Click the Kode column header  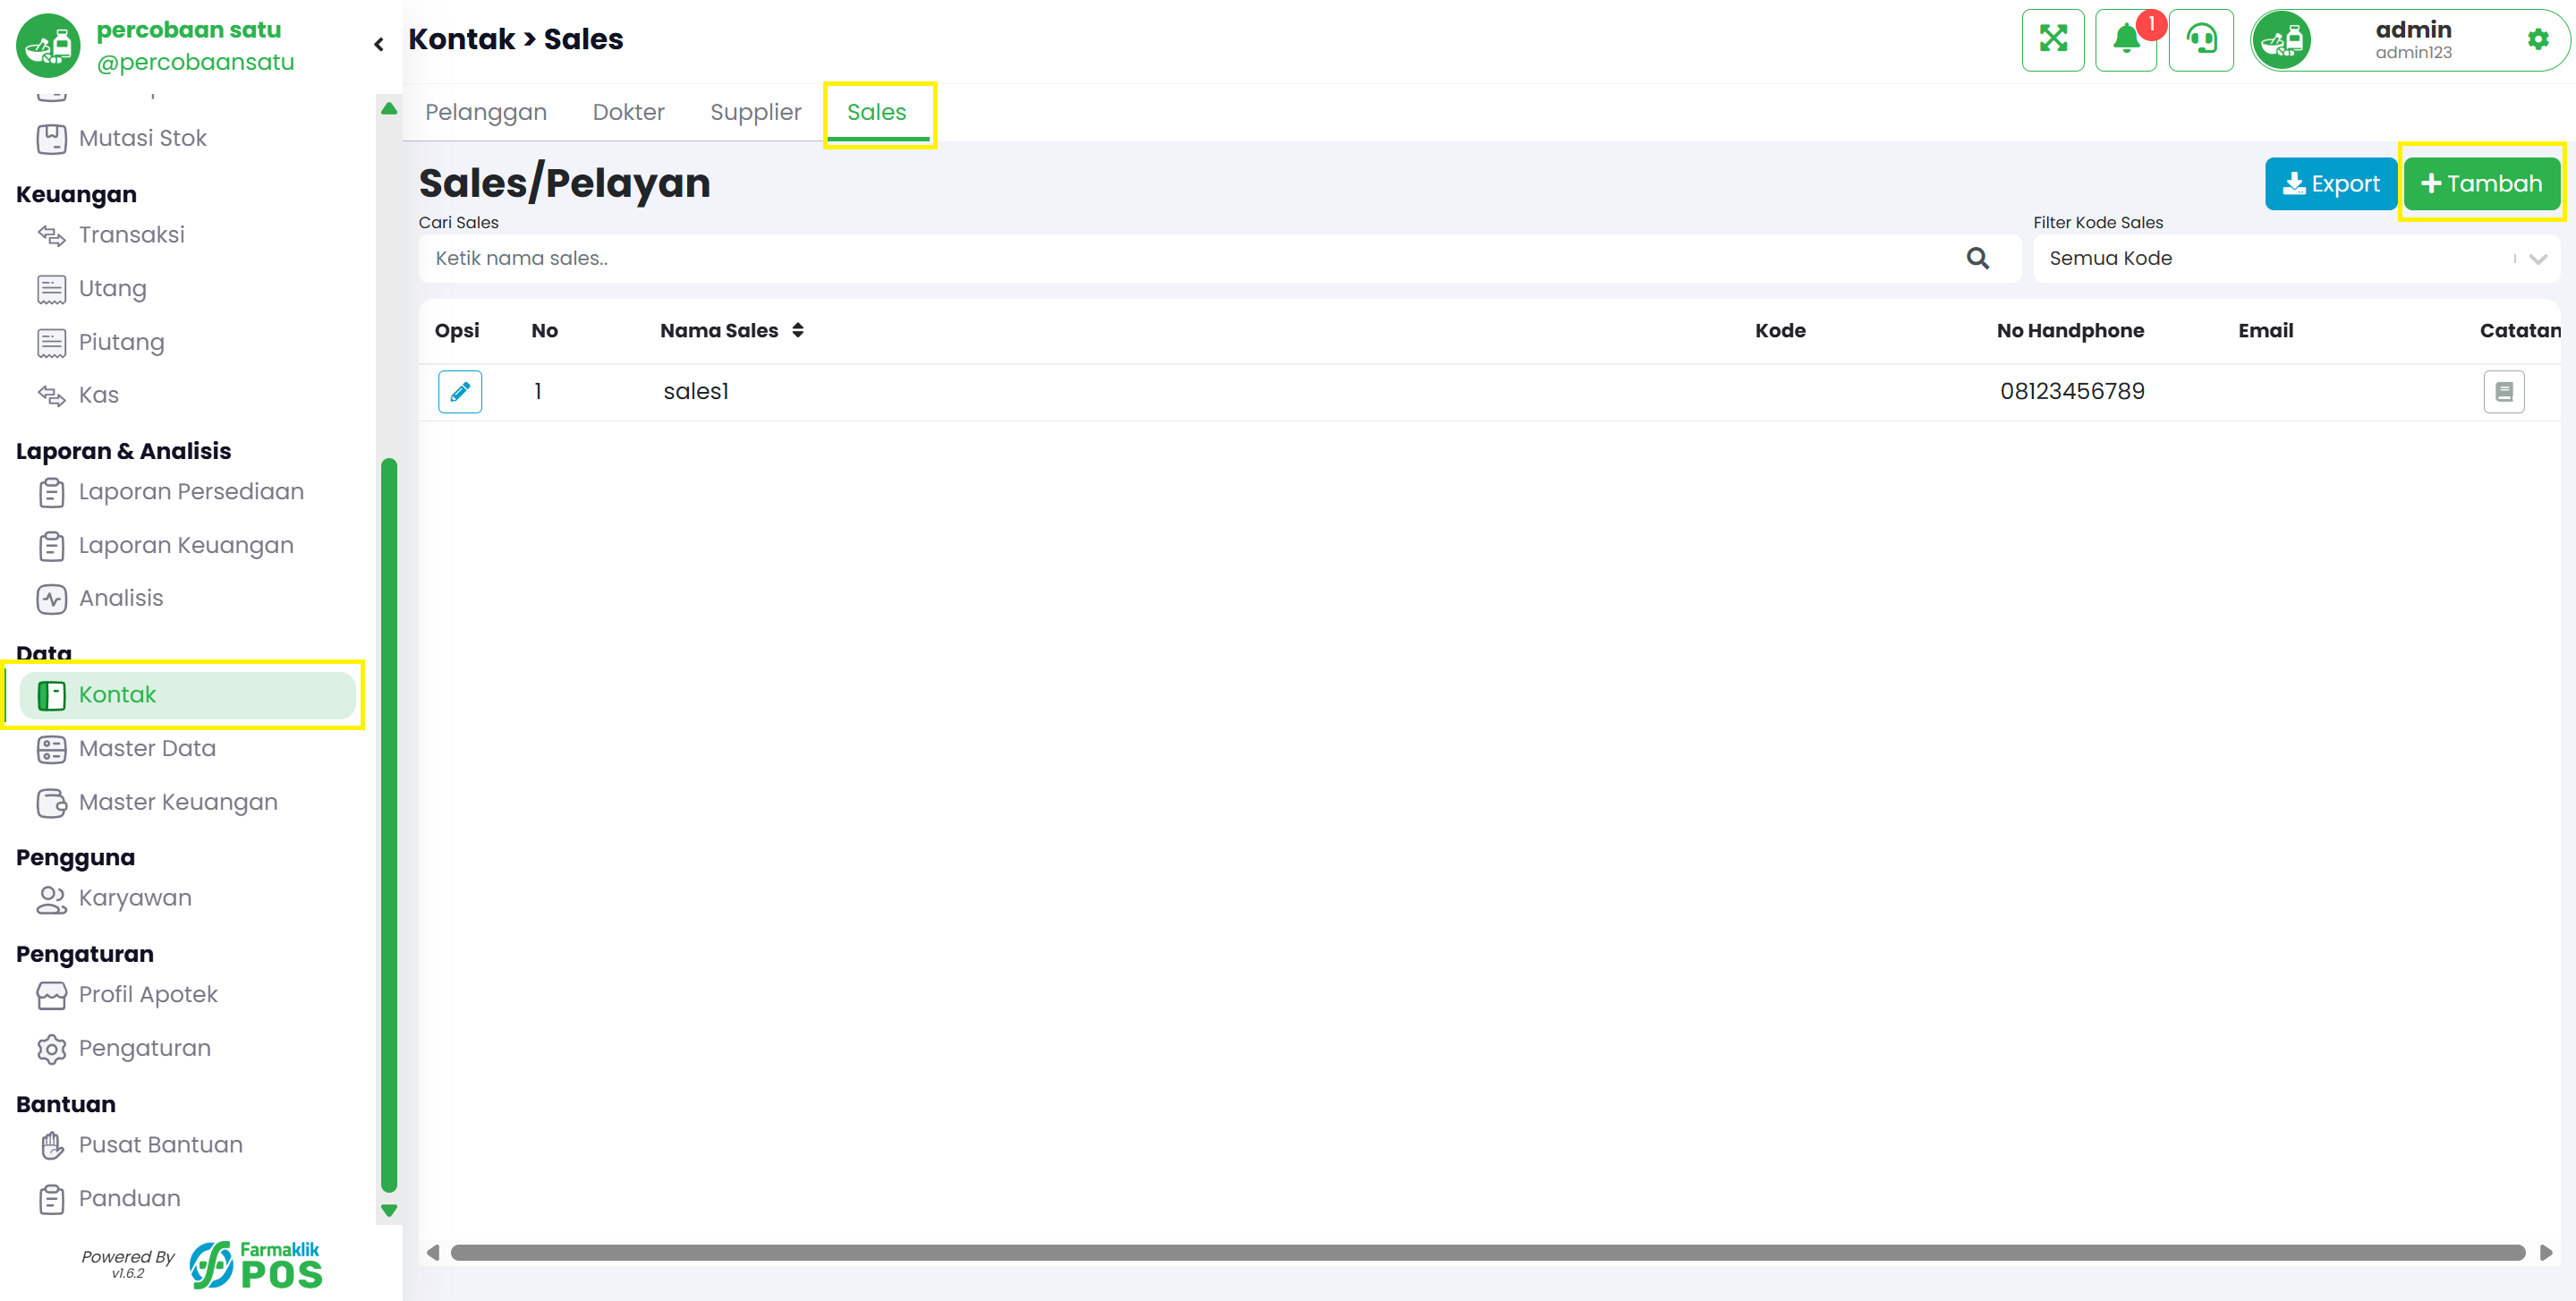tap(1780, 330)
